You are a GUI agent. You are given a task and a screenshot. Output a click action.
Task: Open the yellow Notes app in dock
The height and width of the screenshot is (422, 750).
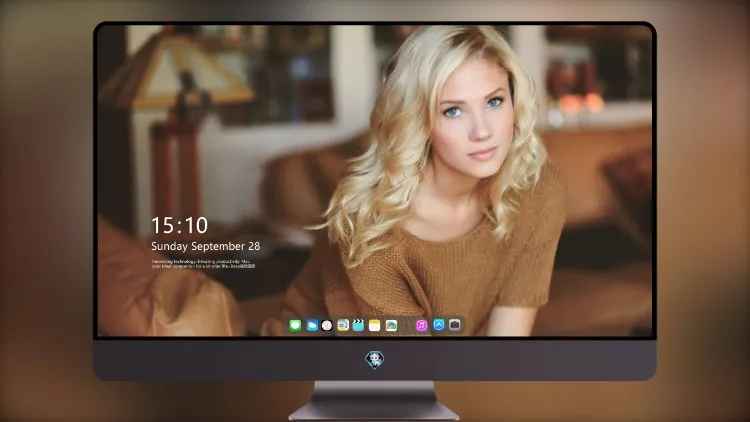click(x=375, y=325)
